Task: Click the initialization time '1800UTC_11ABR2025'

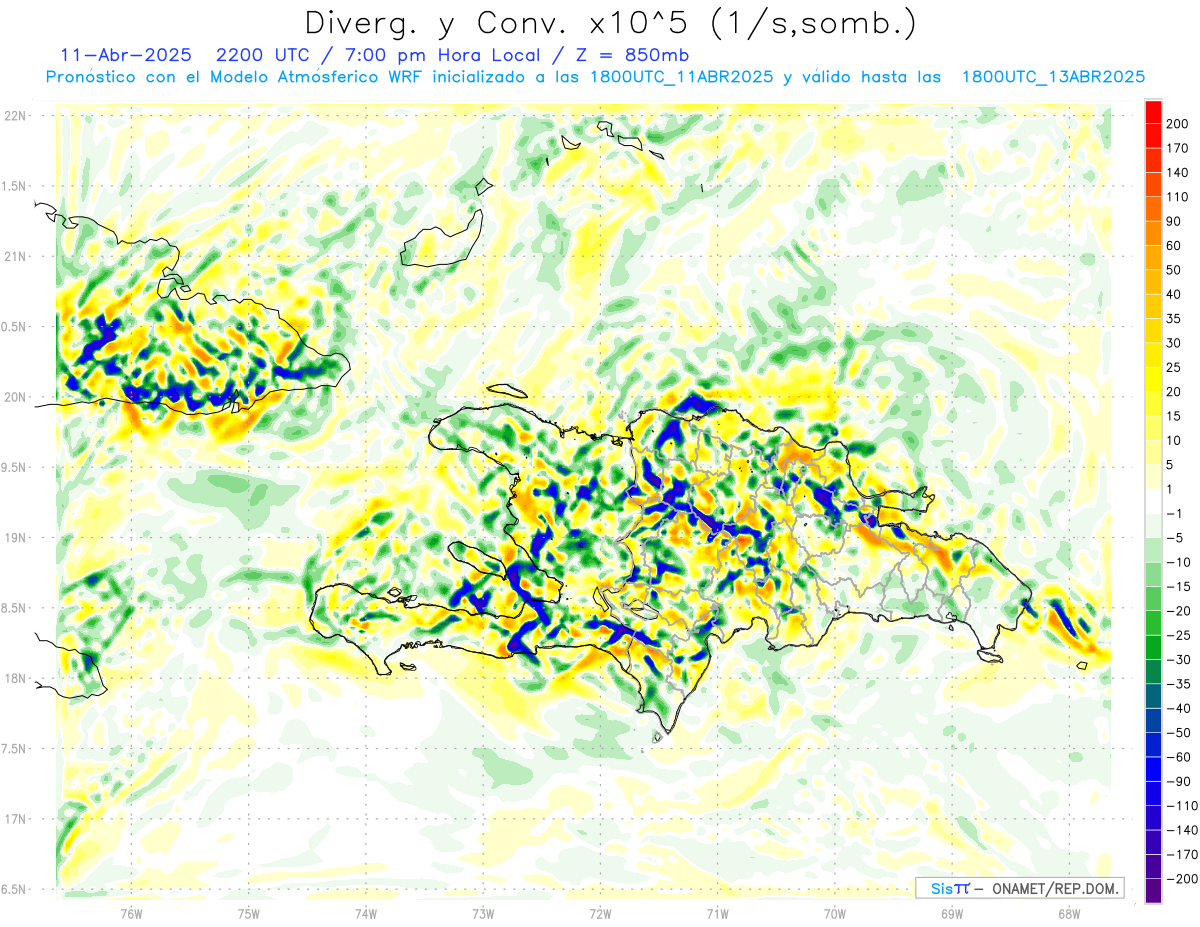Action: click(681, 77)
